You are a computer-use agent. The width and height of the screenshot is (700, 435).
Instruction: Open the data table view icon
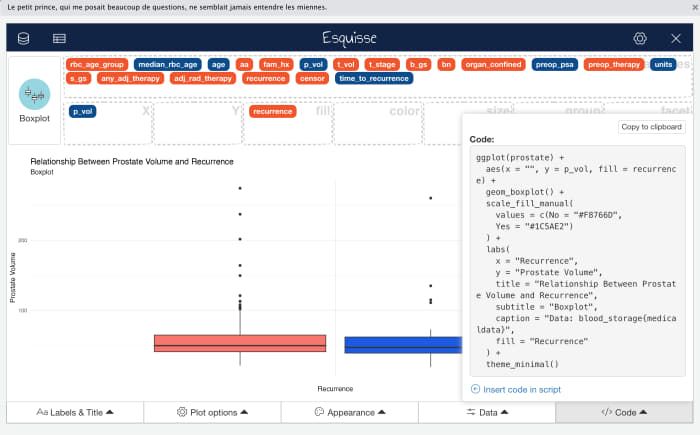[59, 38]
